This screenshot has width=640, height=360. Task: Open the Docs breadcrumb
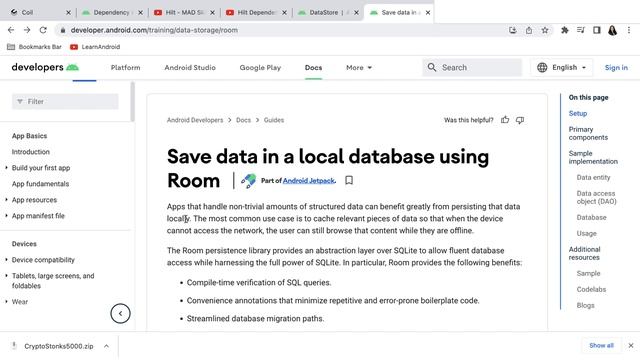243,120
